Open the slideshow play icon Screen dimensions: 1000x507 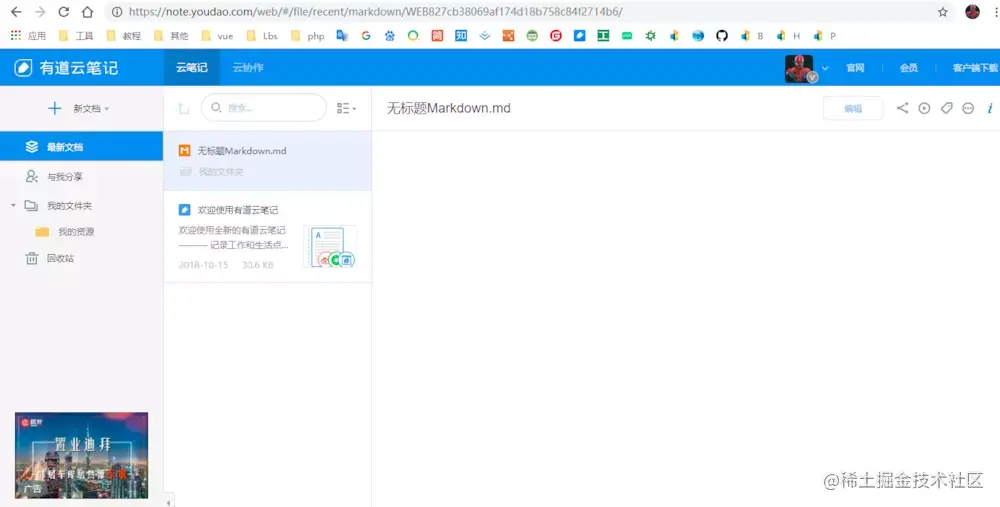924,108
